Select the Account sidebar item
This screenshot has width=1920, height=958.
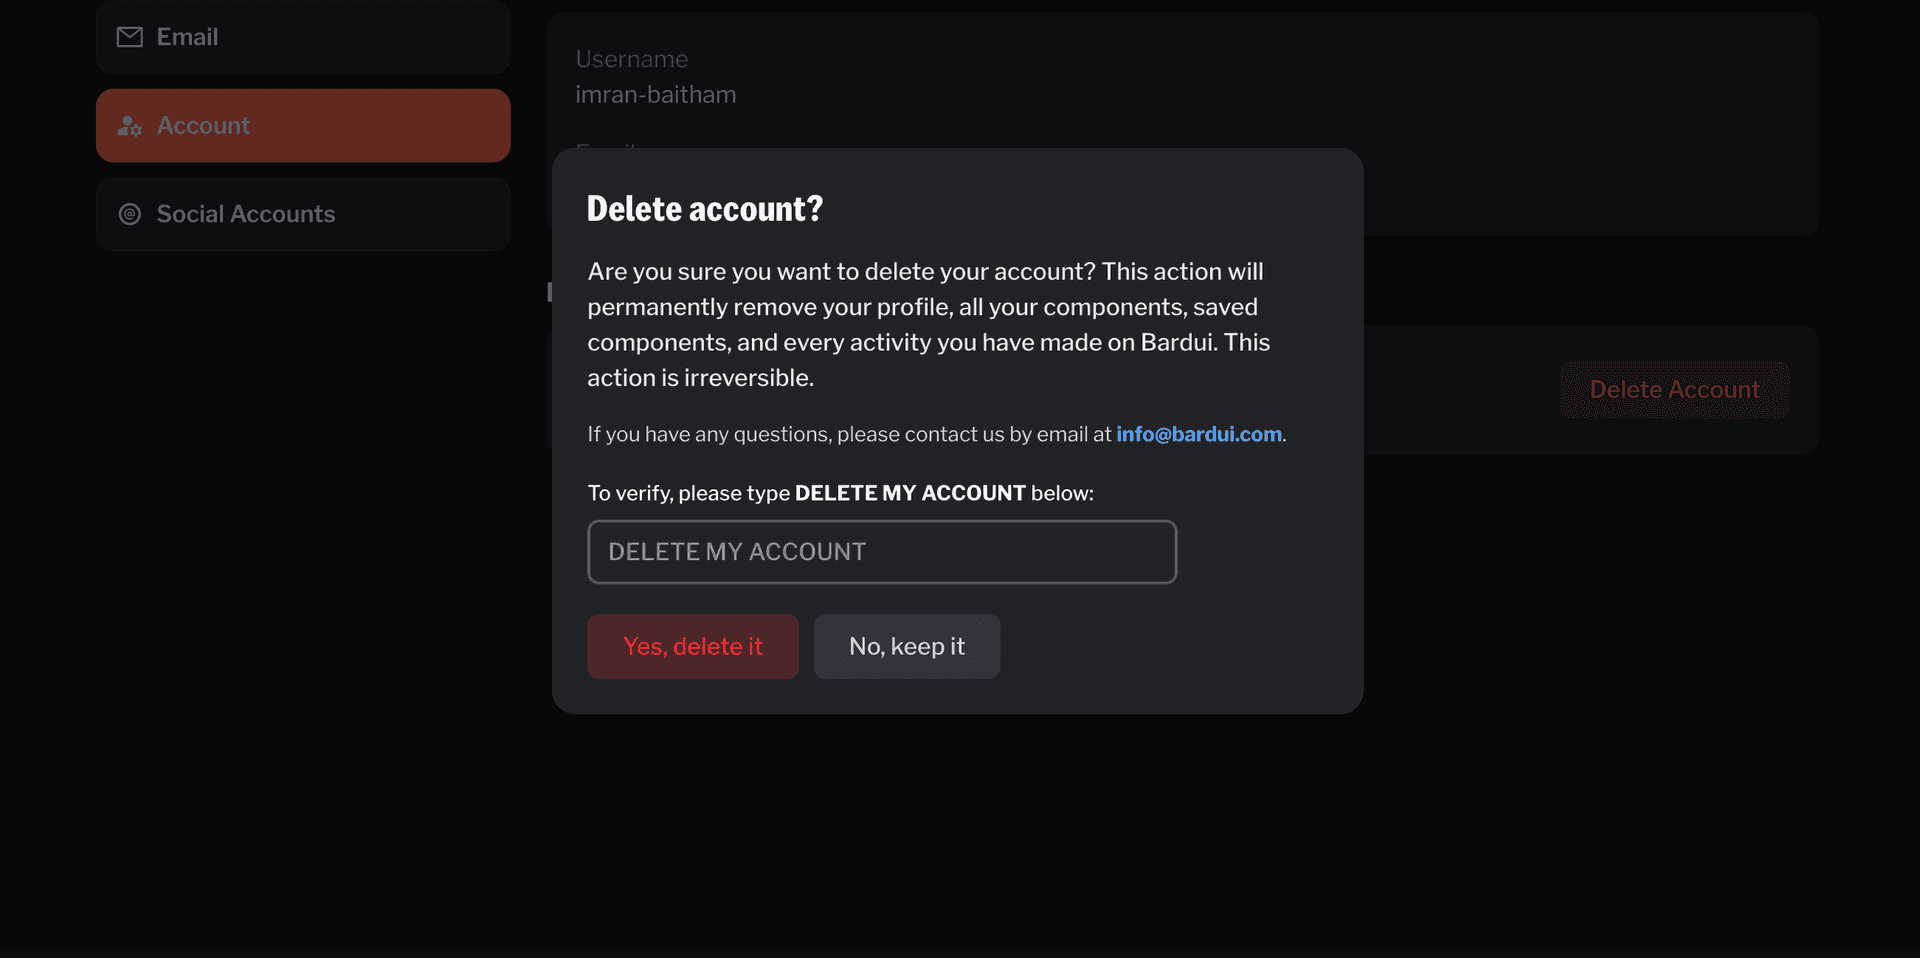[x=303, y=126]
